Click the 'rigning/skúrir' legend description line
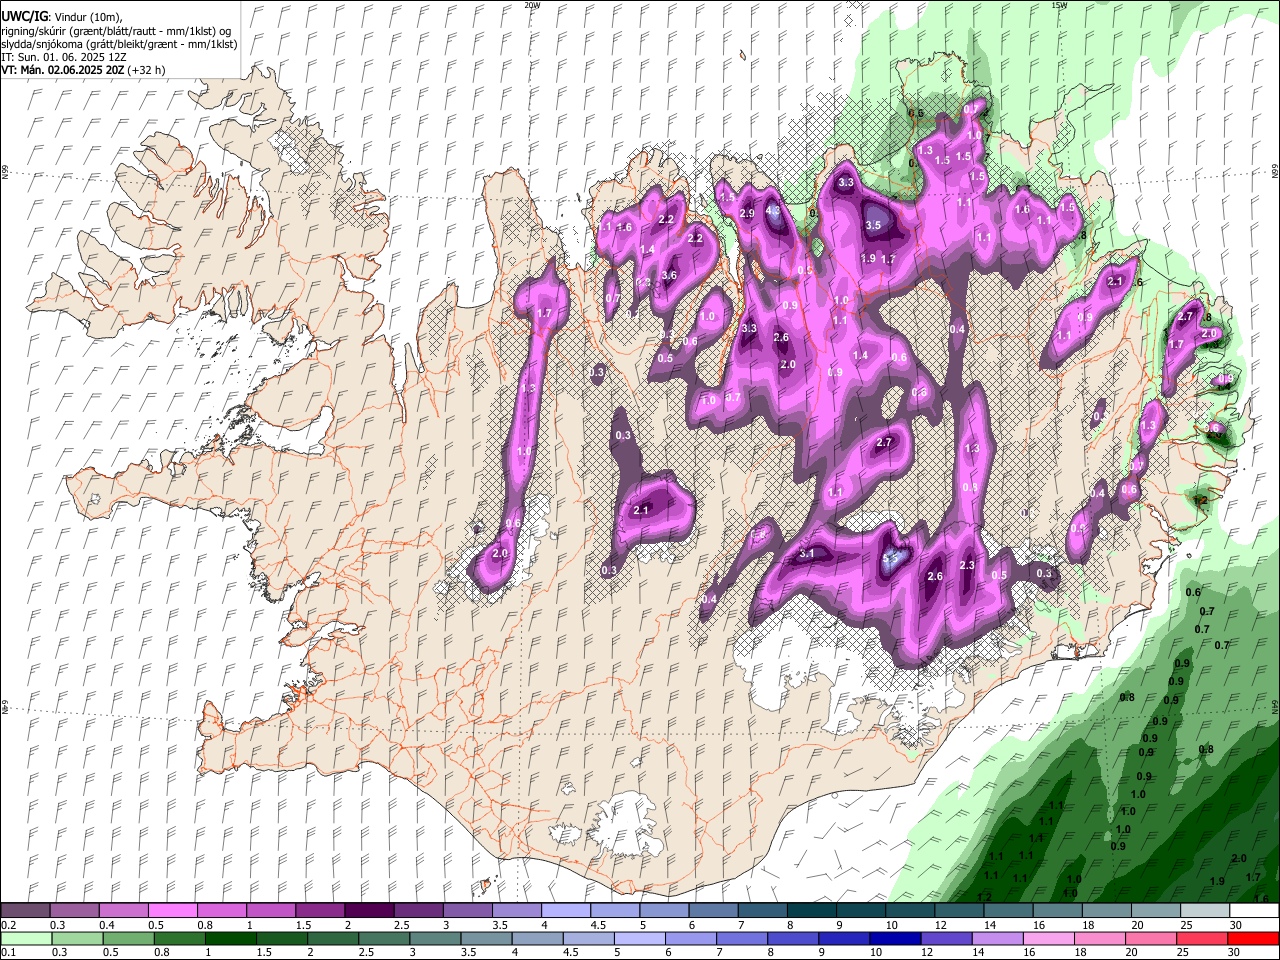Viewport: 1280px width, 960px height. pyautogui.click(x=116, y=31)
